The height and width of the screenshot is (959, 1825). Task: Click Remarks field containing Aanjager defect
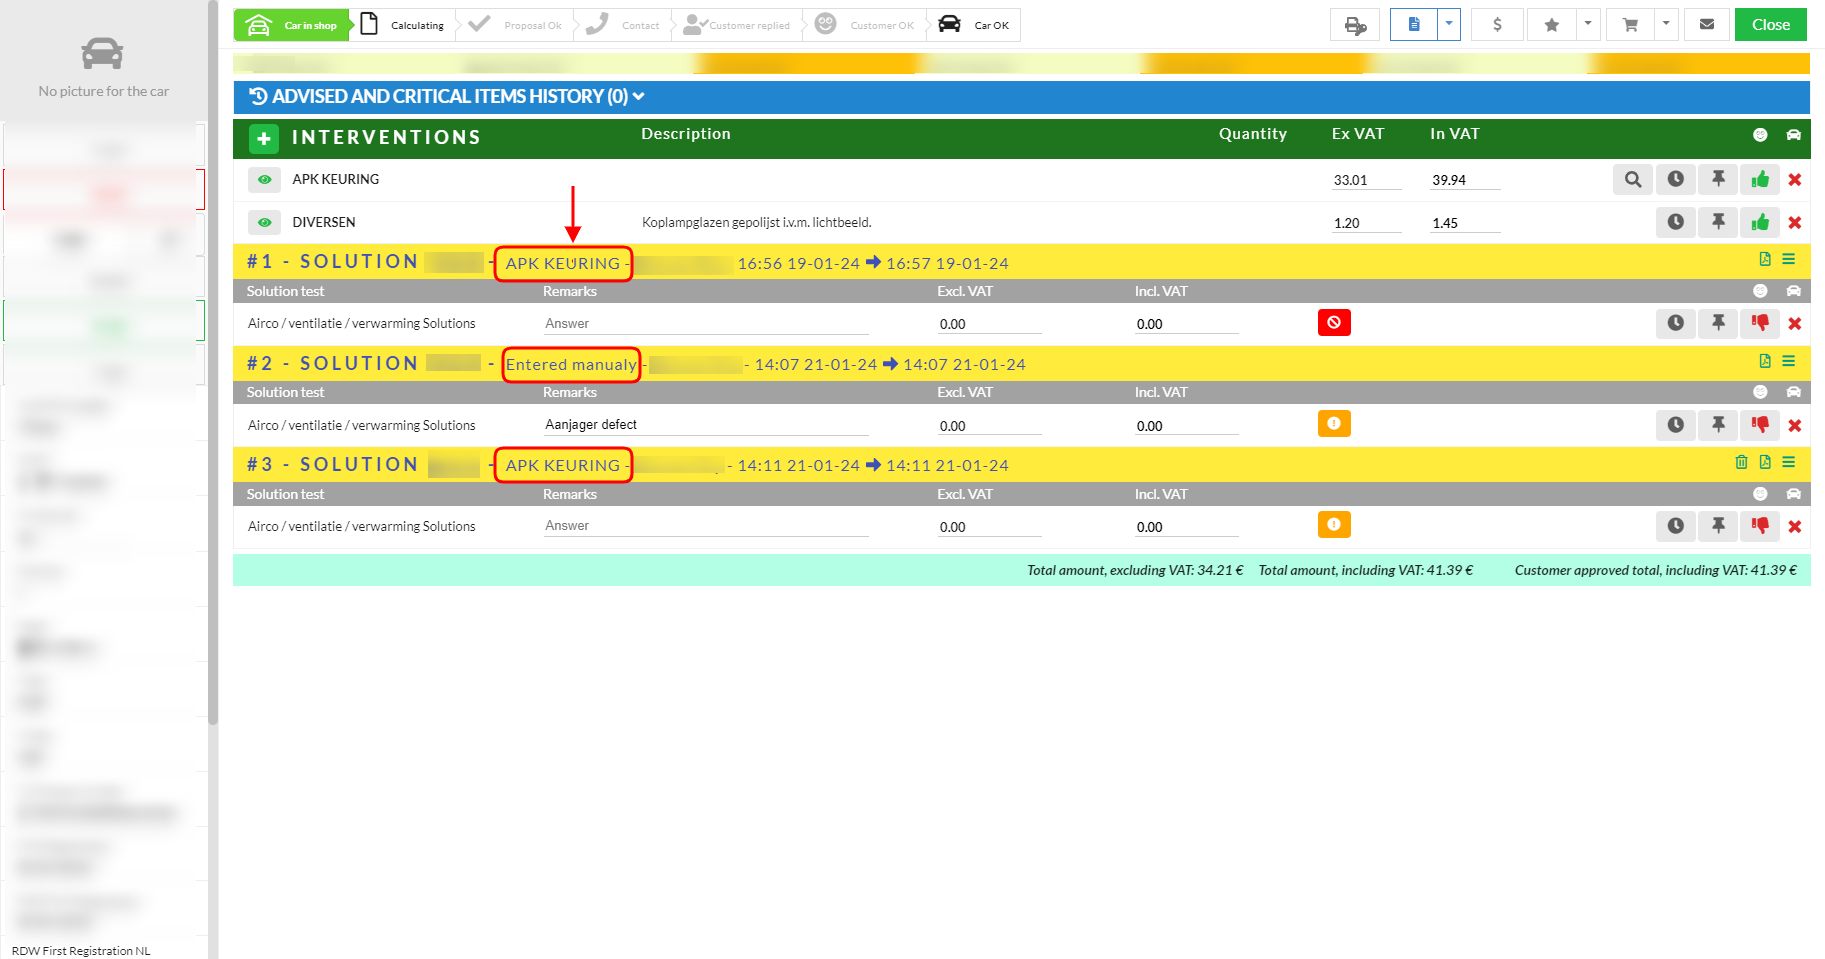point(705,425)
